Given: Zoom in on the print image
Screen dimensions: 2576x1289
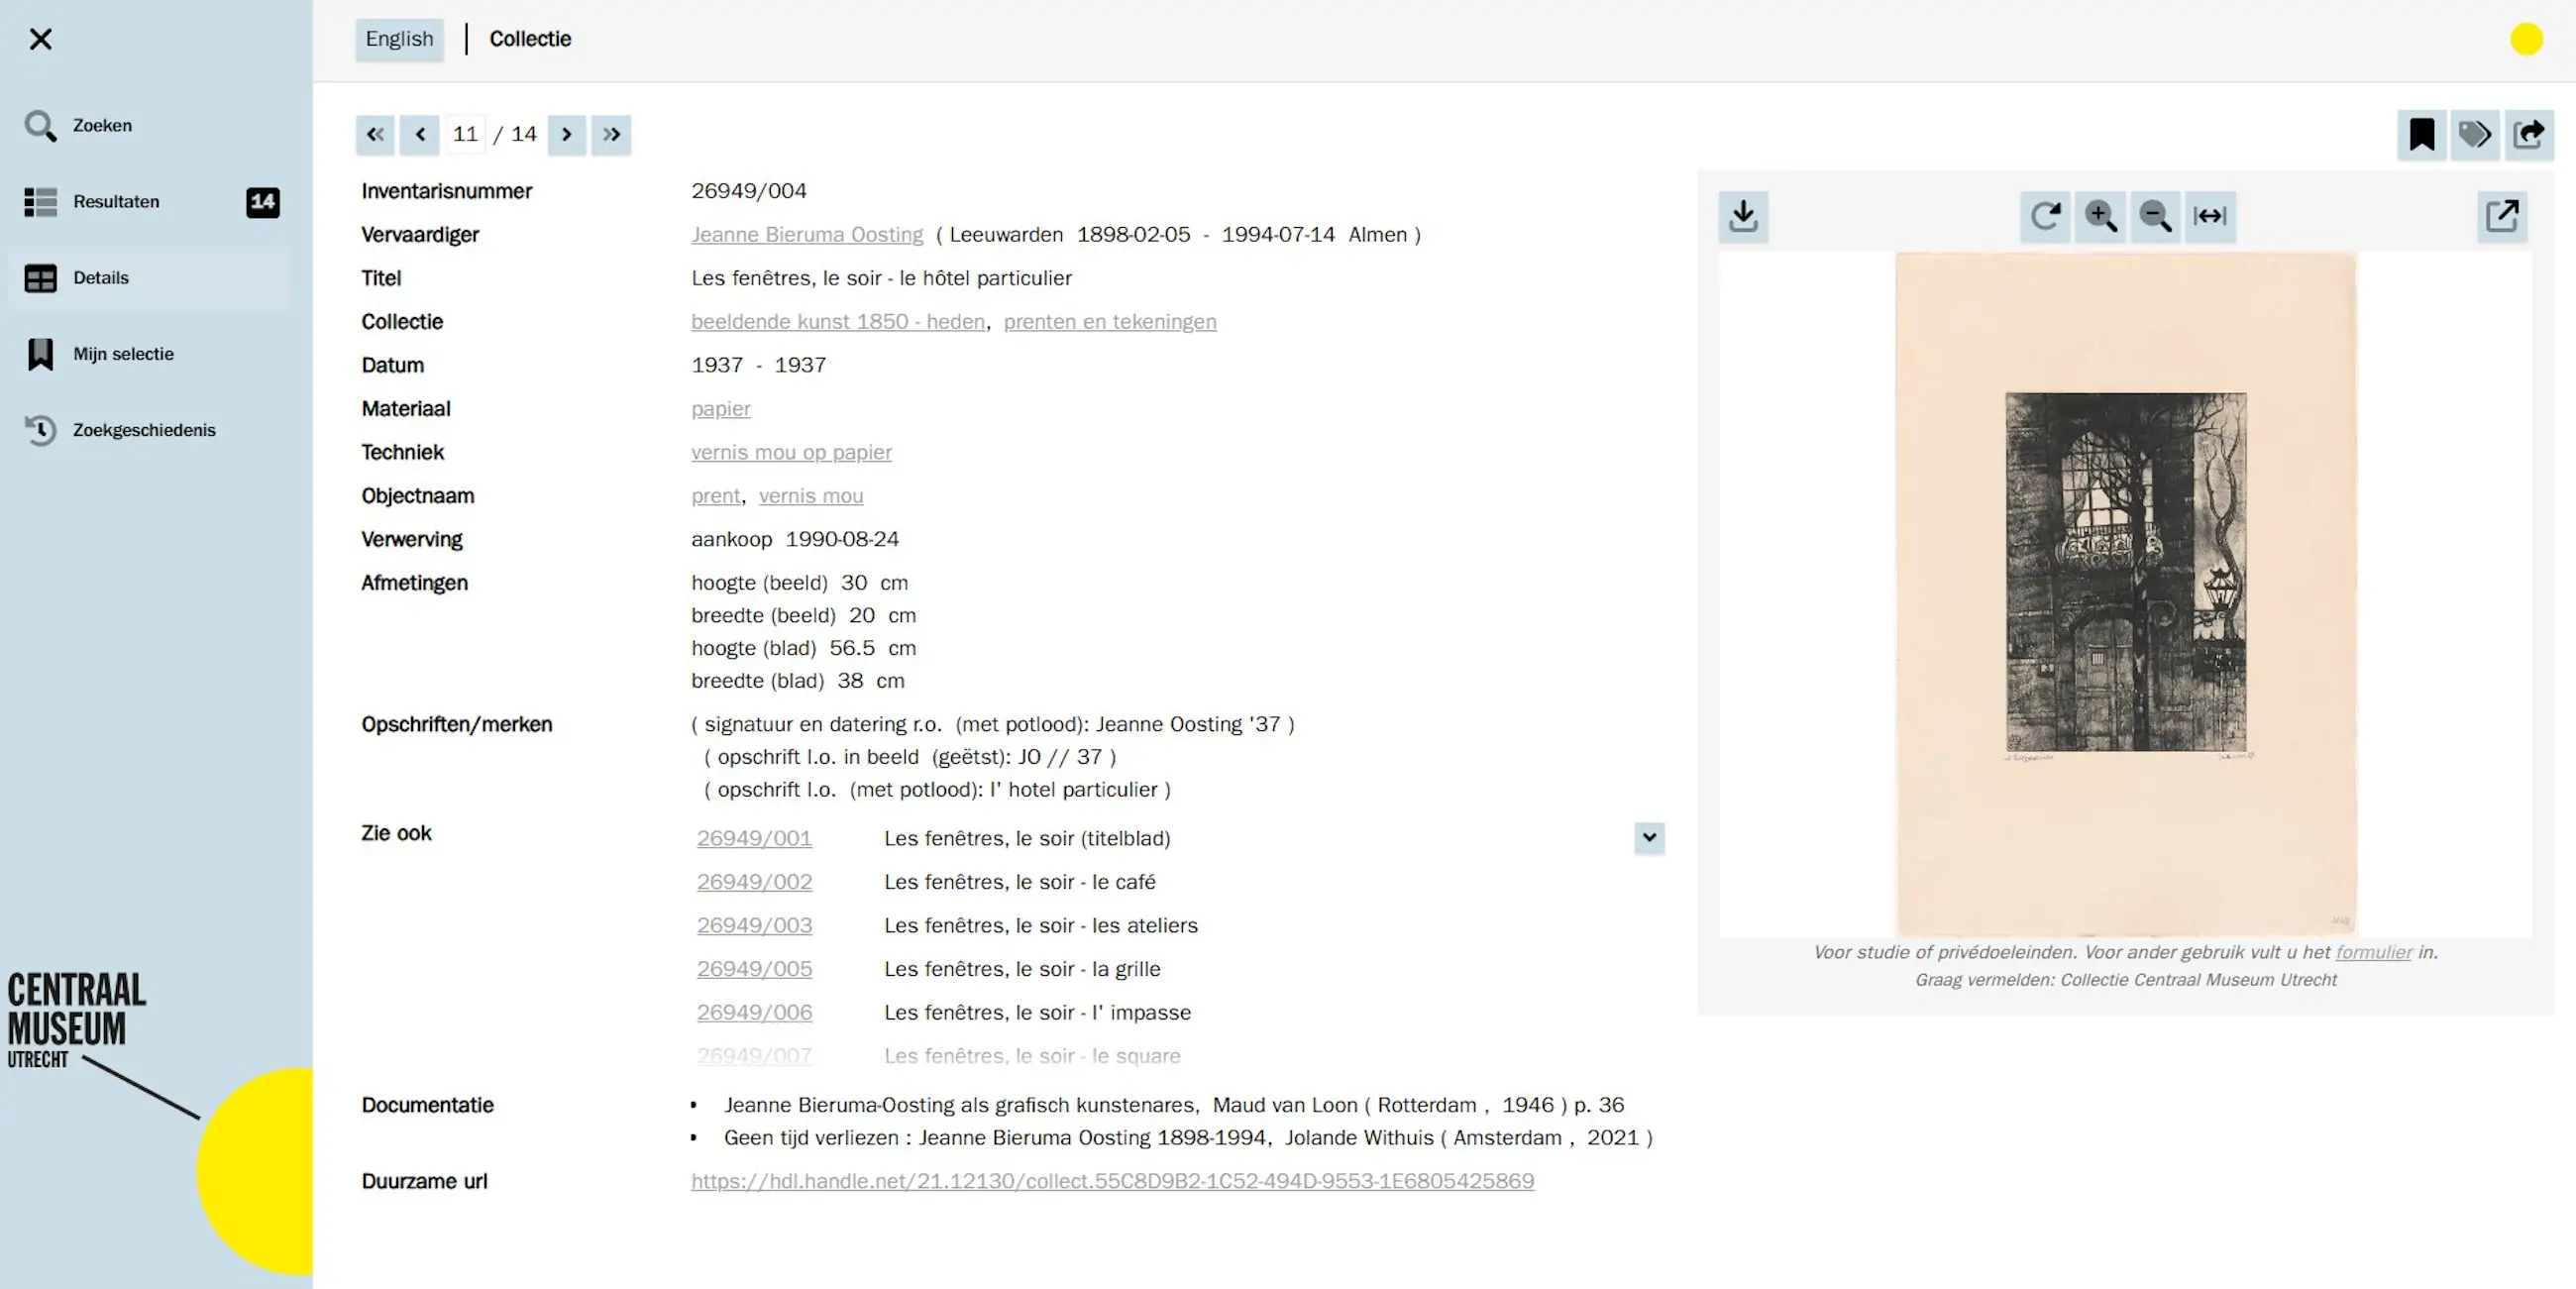Looking at the screenshot, I should pyautogui.click(x=2100, y=216).
